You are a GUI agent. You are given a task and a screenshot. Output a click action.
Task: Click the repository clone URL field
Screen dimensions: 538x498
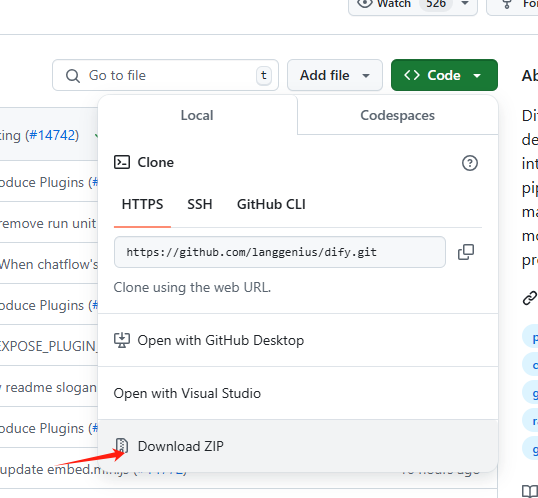[x=280, y=252]
